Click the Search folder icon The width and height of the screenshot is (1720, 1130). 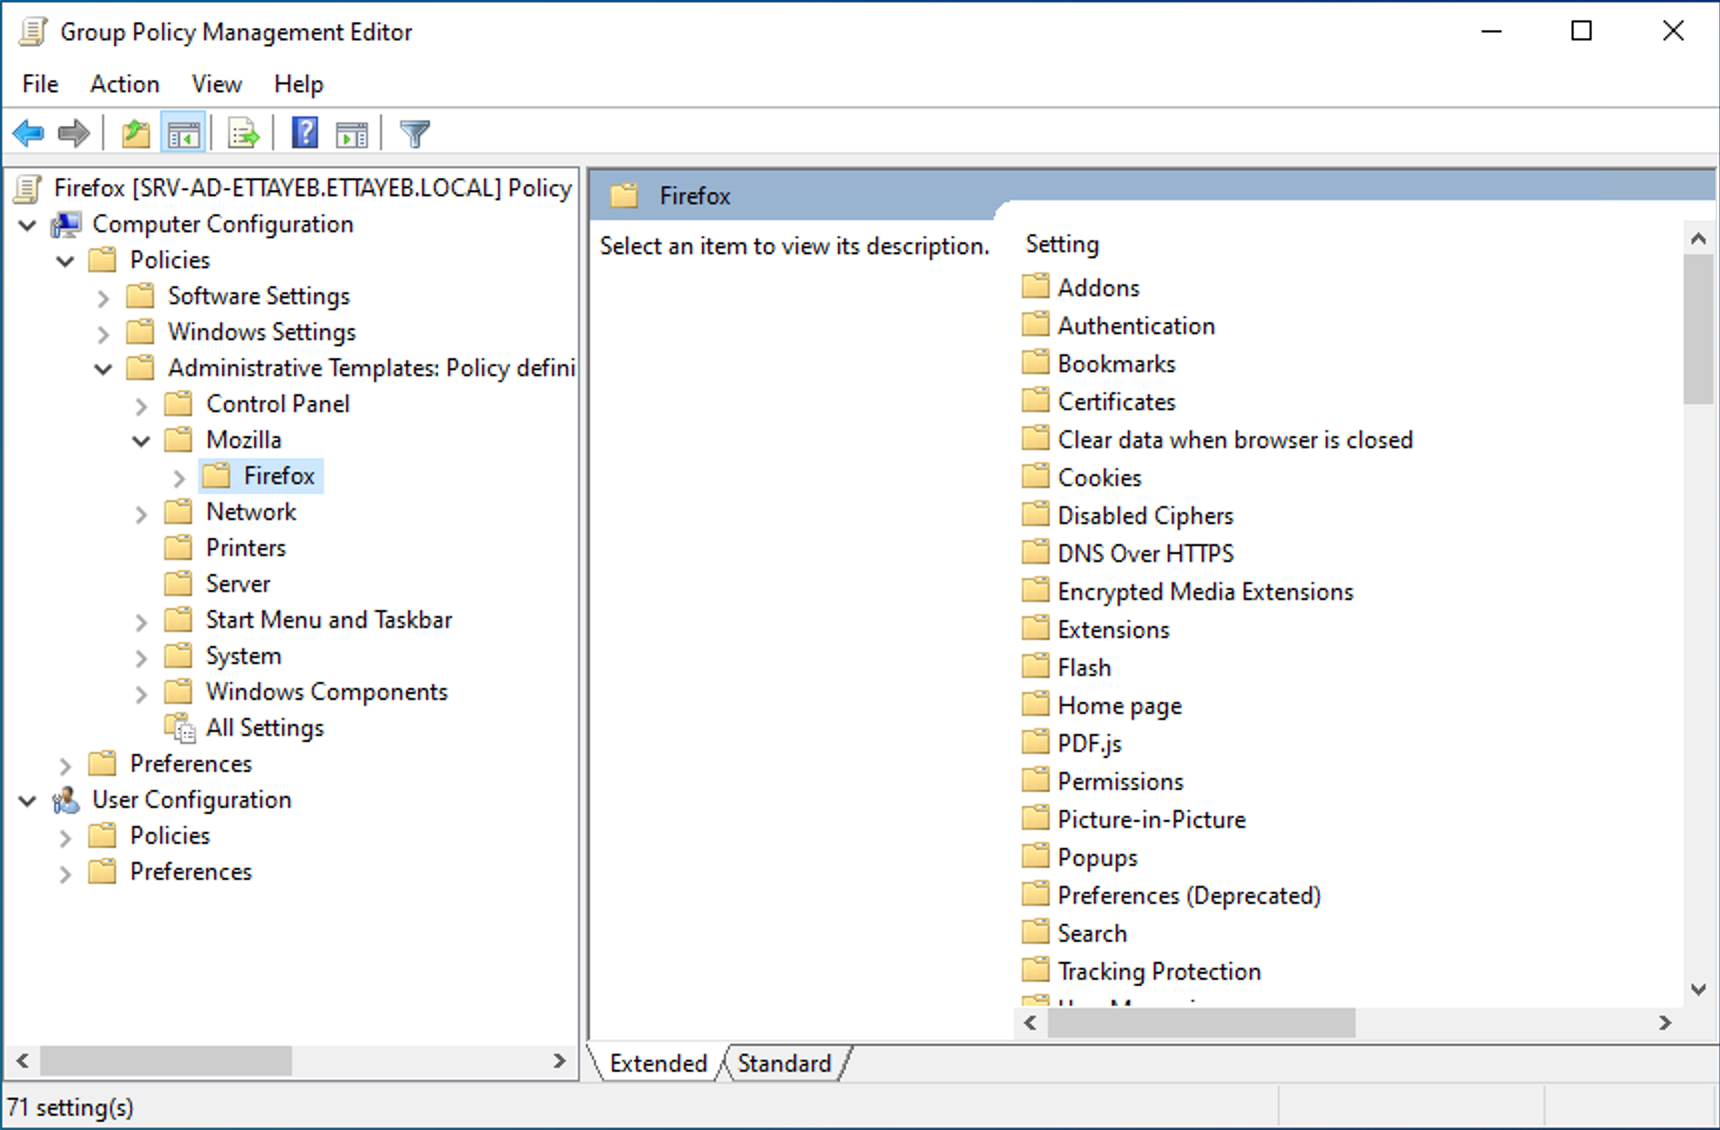[x=1036, y=933]
